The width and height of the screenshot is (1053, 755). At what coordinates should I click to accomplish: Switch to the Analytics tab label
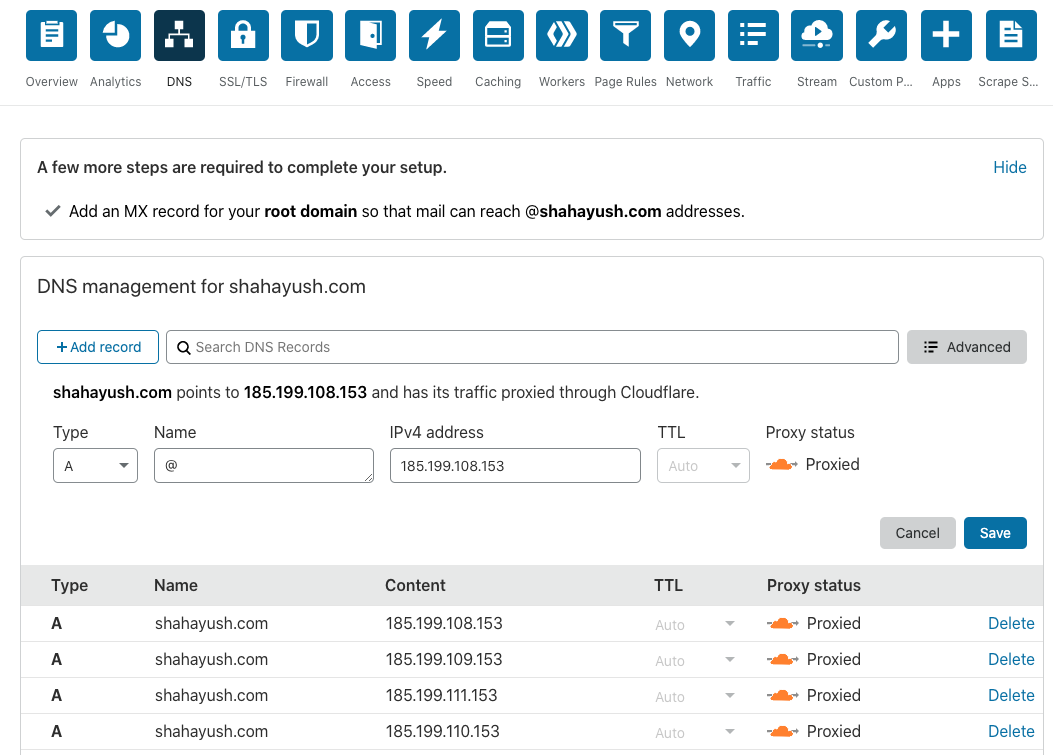(116, 82)
